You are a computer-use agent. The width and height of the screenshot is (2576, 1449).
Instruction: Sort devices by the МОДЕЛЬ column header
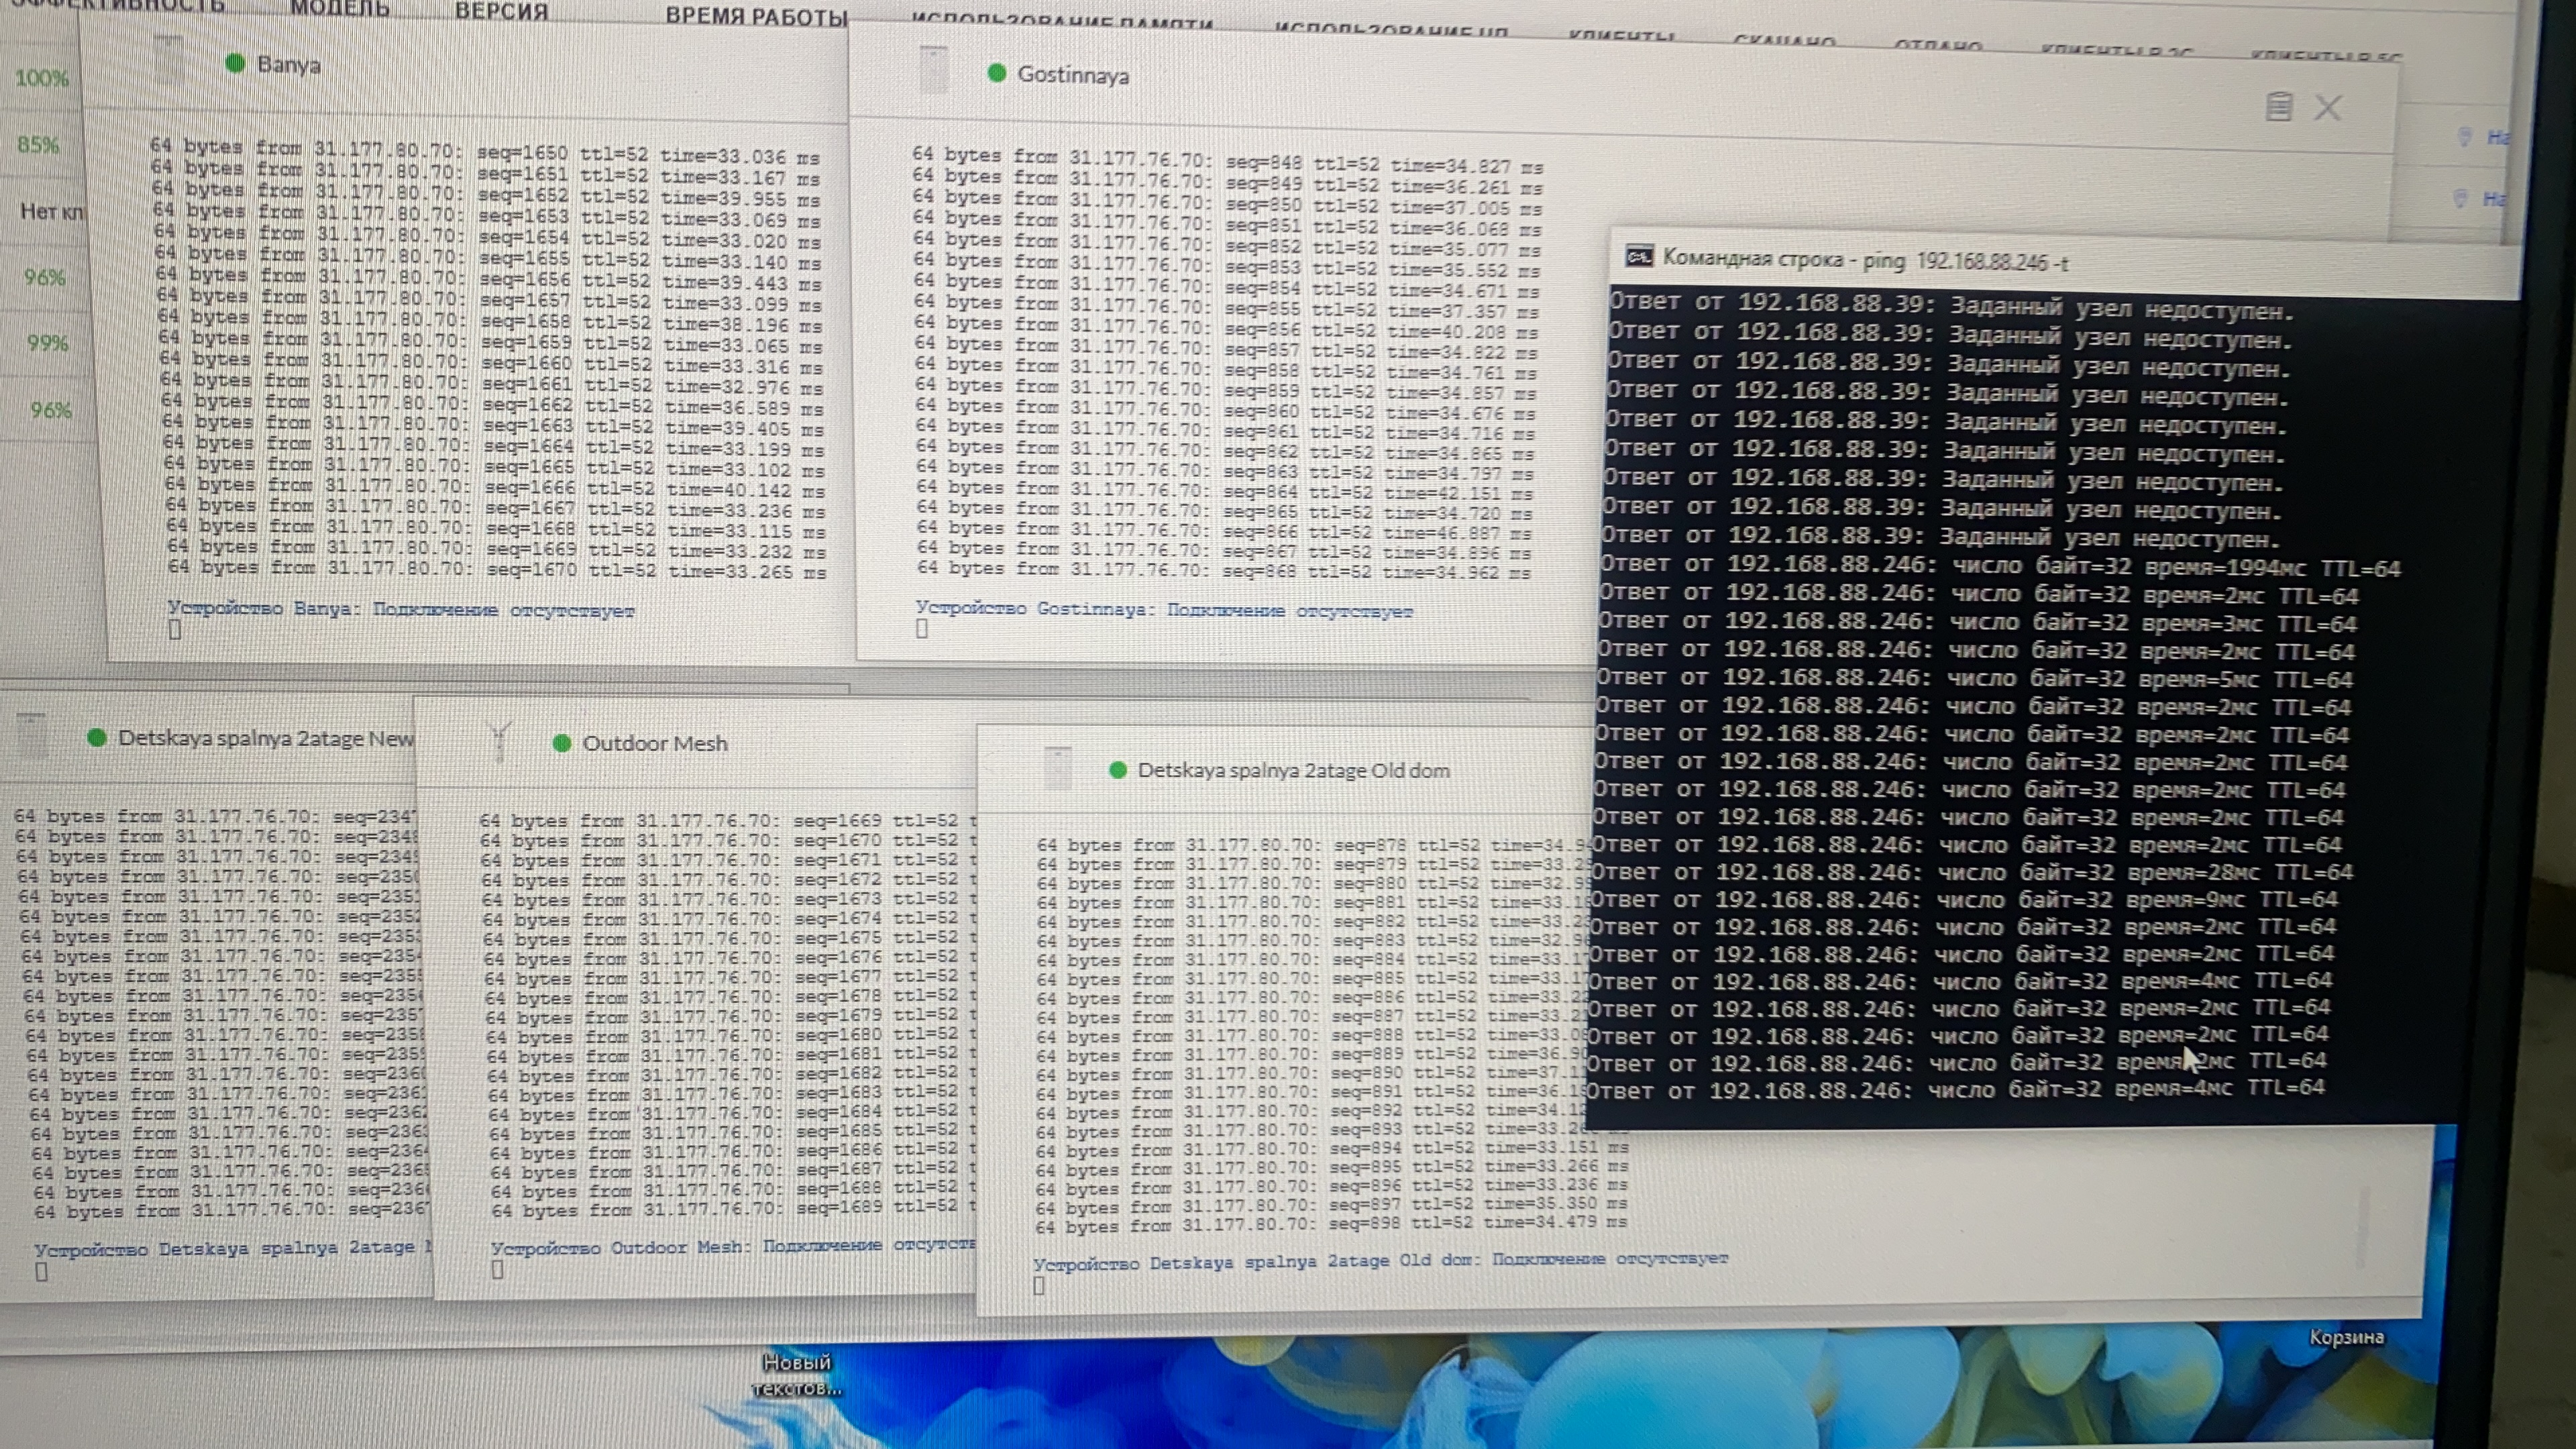point(340,9)
